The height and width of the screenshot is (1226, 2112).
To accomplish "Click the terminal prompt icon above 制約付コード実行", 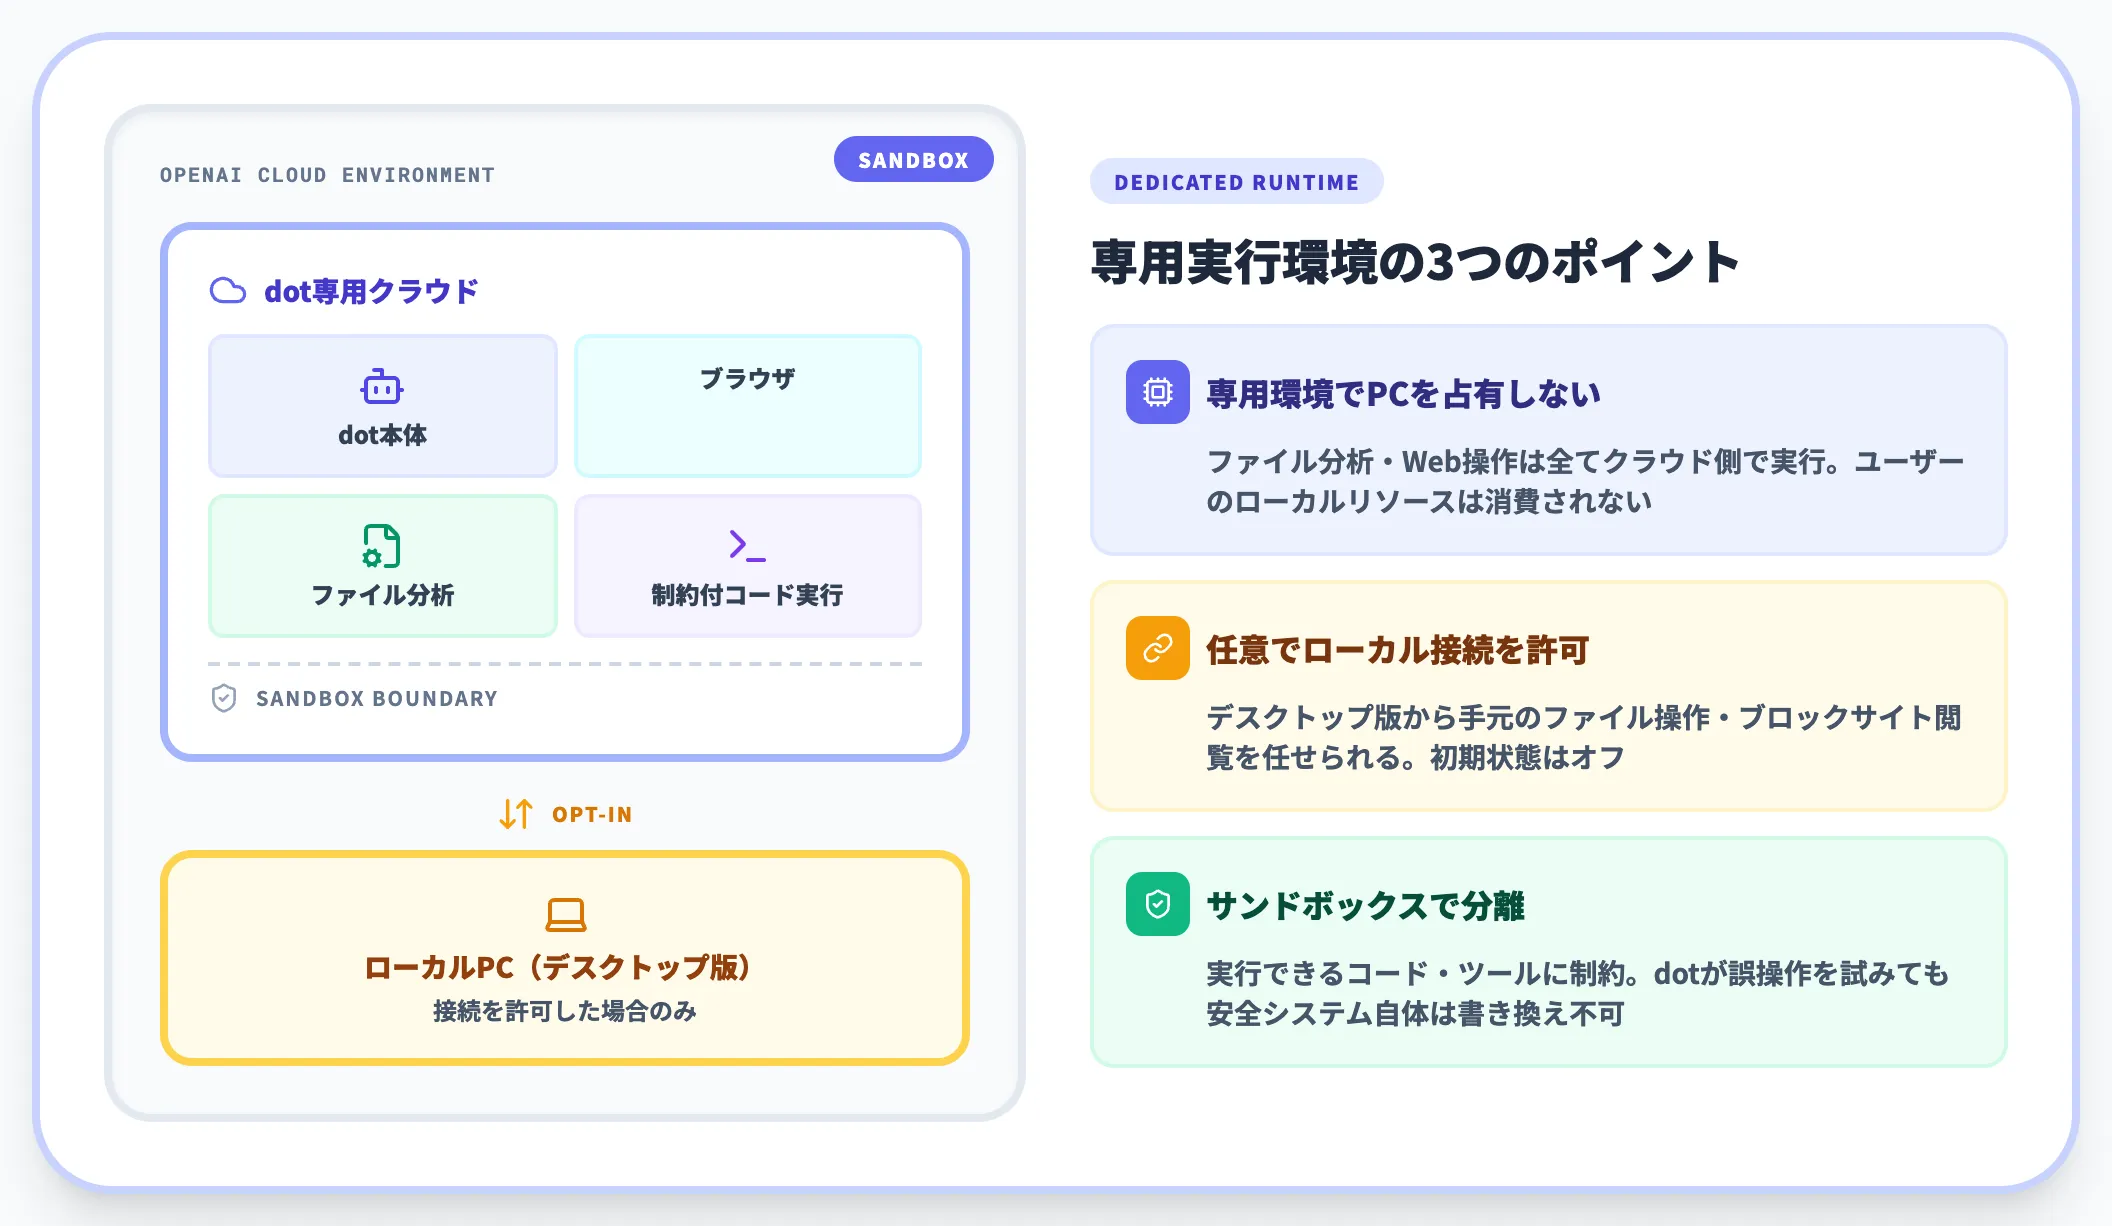I will tap(747, 545).
